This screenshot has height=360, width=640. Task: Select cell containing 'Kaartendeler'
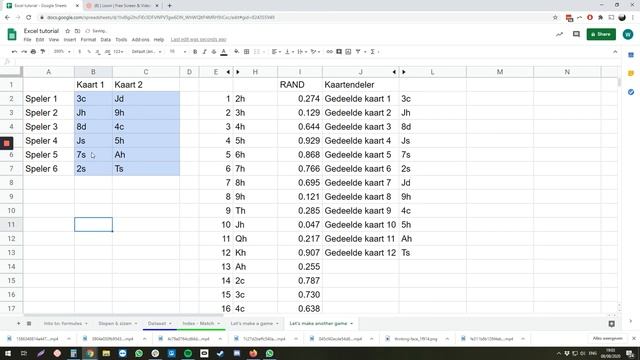point(361,85)
